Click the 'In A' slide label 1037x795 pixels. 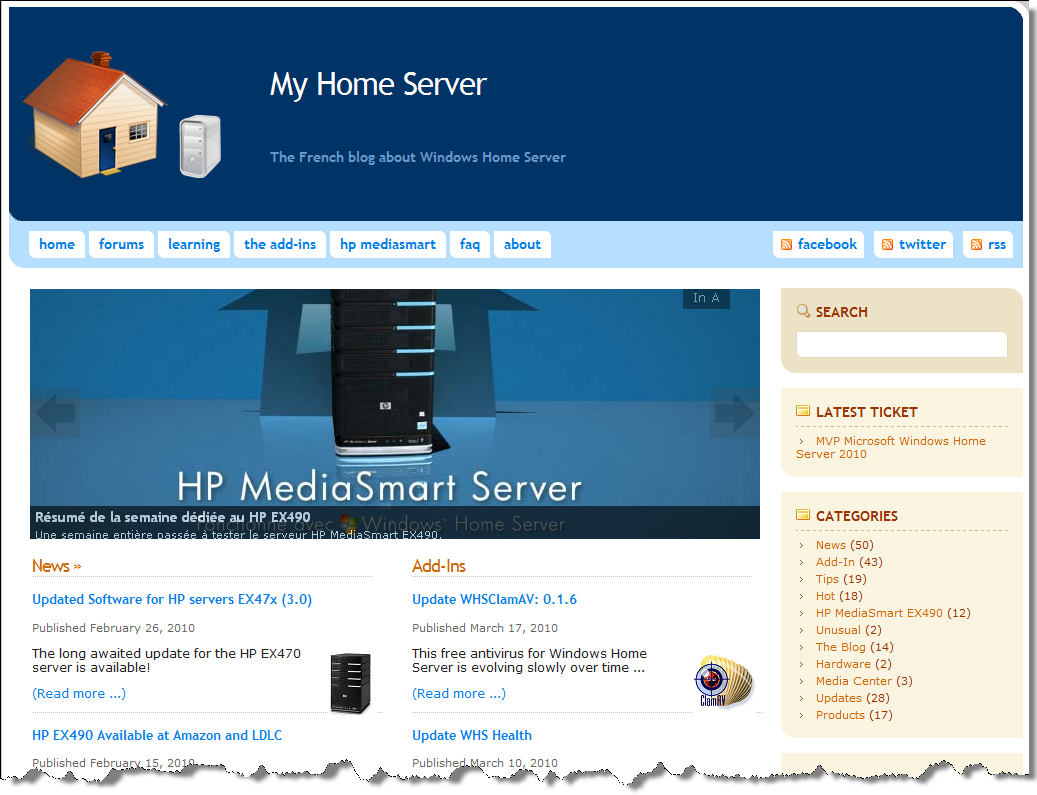(706, 298)
